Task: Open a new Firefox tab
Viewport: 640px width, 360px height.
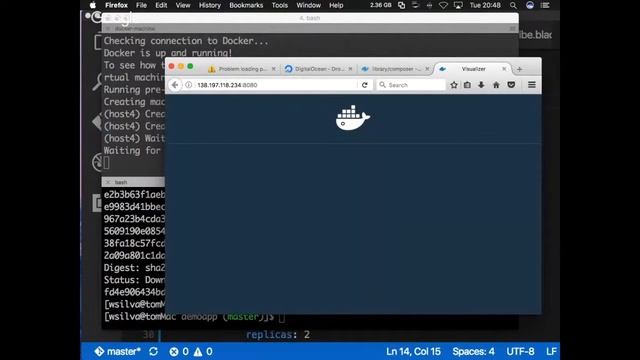Action: coord(519,69)
